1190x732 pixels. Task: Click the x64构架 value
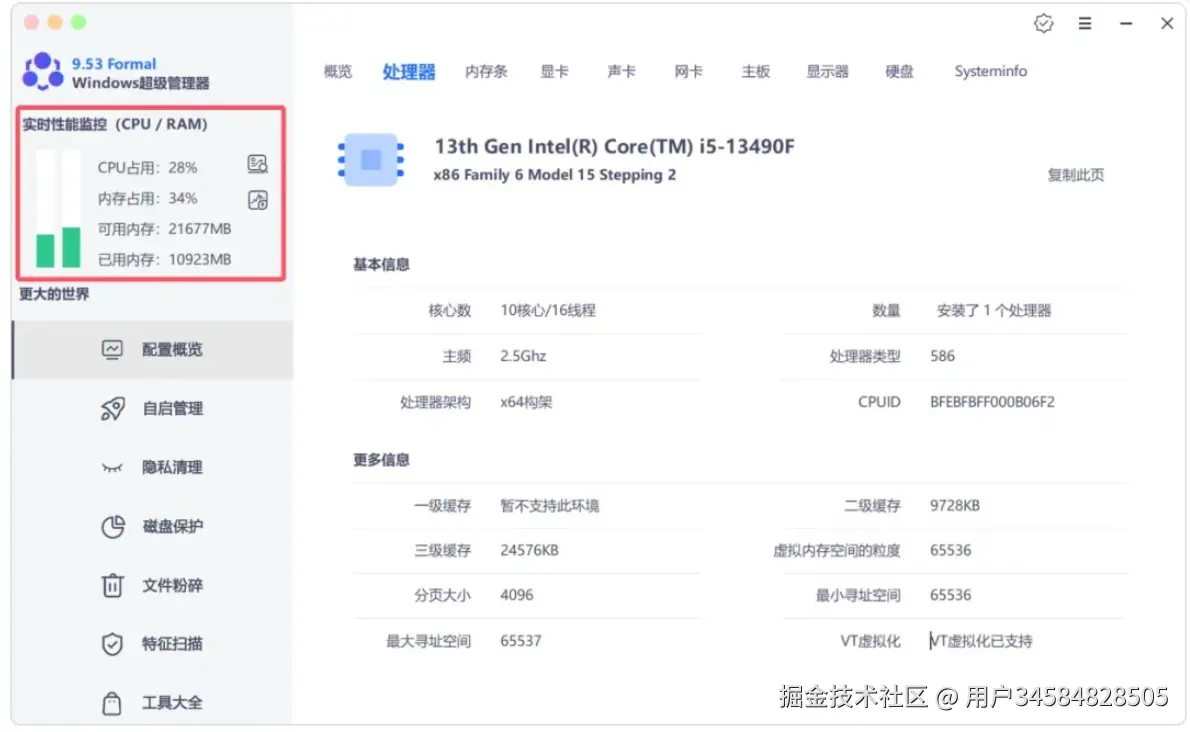[526, 402]
